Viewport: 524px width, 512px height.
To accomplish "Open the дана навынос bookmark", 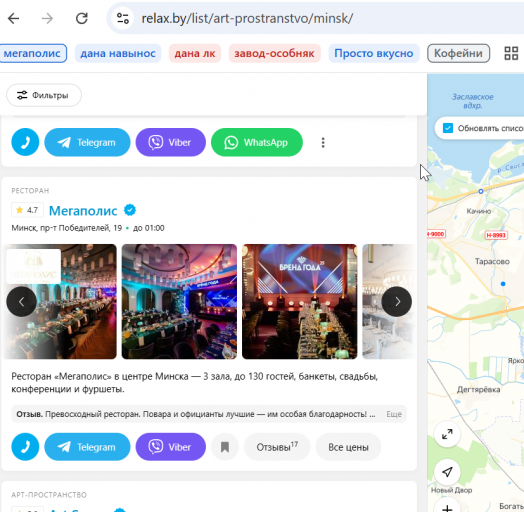I will (118, 53).
